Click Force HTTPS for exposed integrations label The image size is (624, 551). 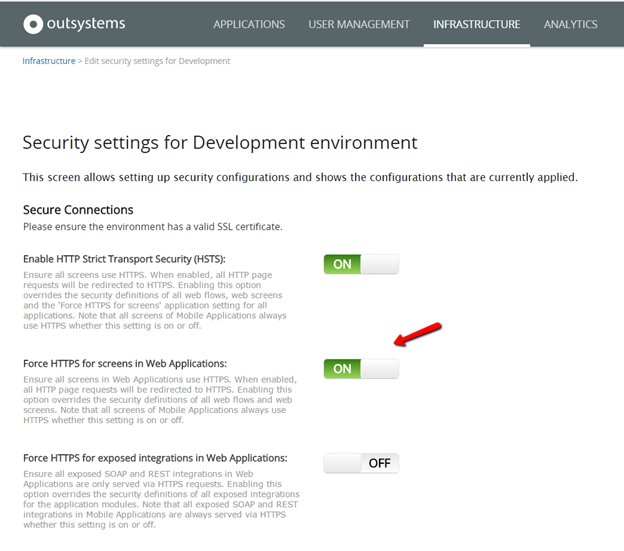pyautogui.click(x=155, y=458)
